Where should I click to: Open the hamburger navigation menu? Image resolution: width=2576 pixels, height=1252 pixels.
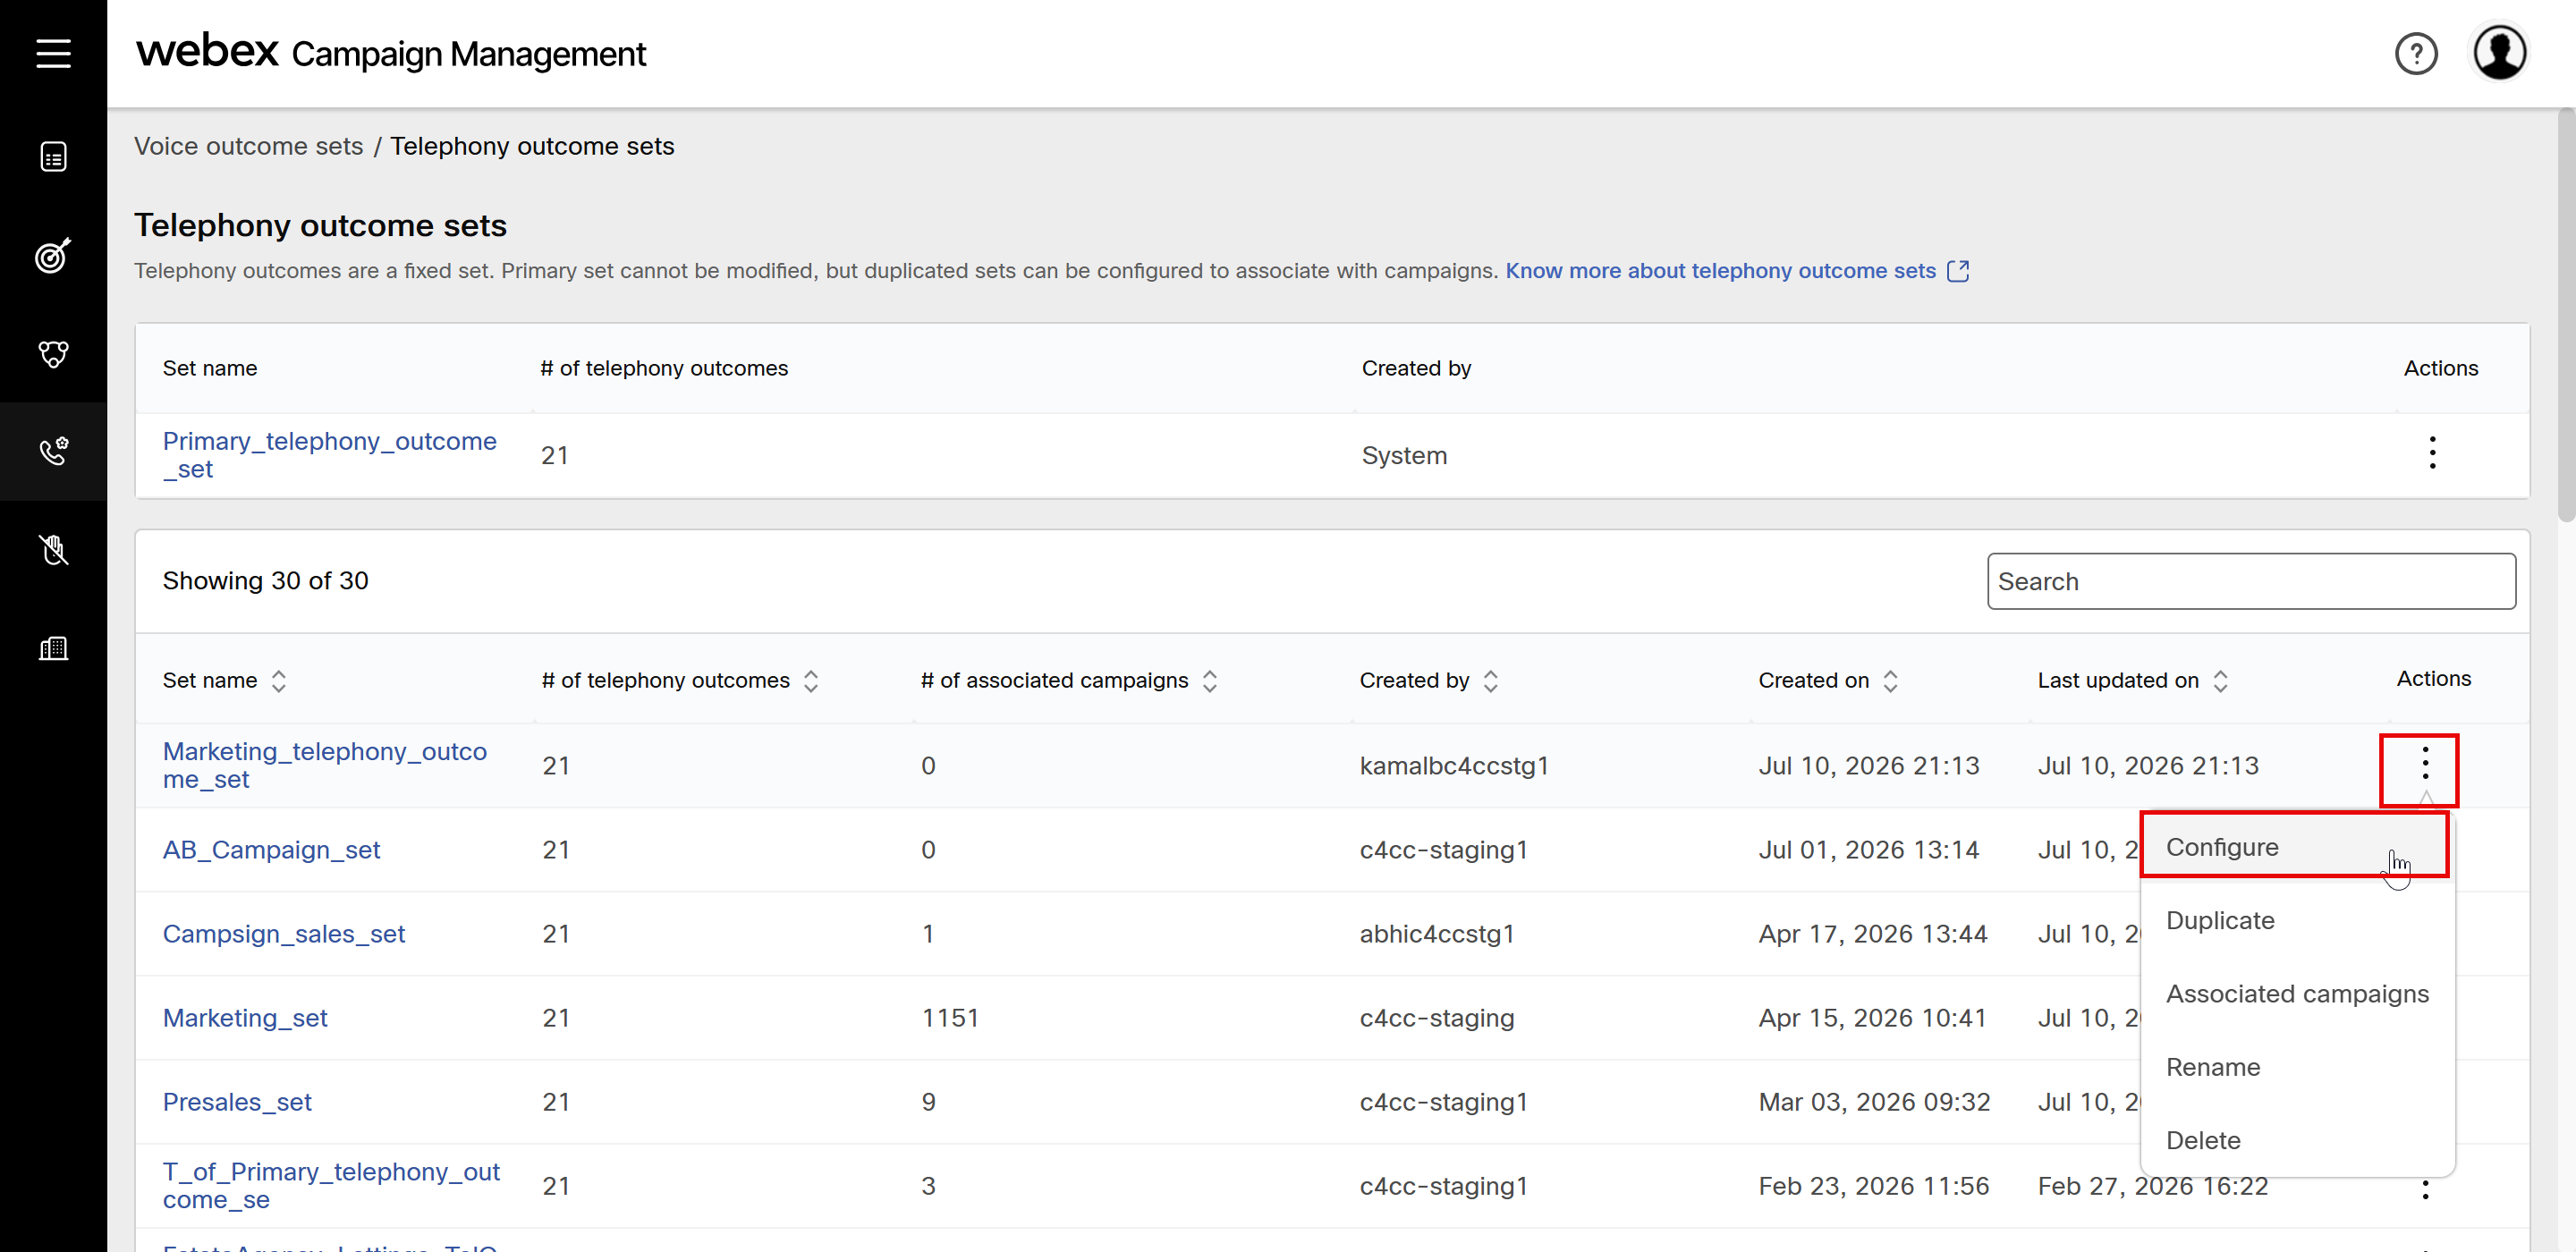coord(53,53)
